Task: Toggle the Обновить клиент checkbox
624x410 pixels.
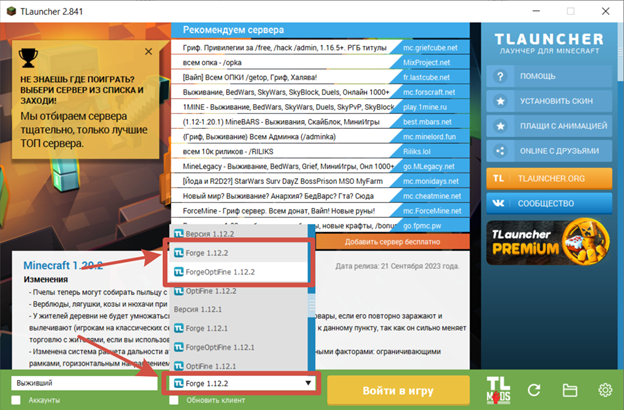Action: tap(174, 400)
